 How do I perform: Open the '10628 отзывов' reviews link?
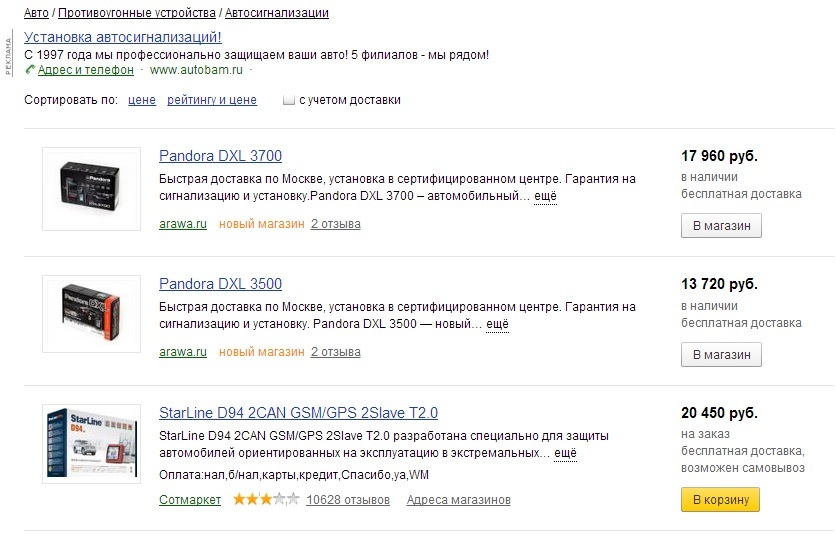[x=348, y=500]
